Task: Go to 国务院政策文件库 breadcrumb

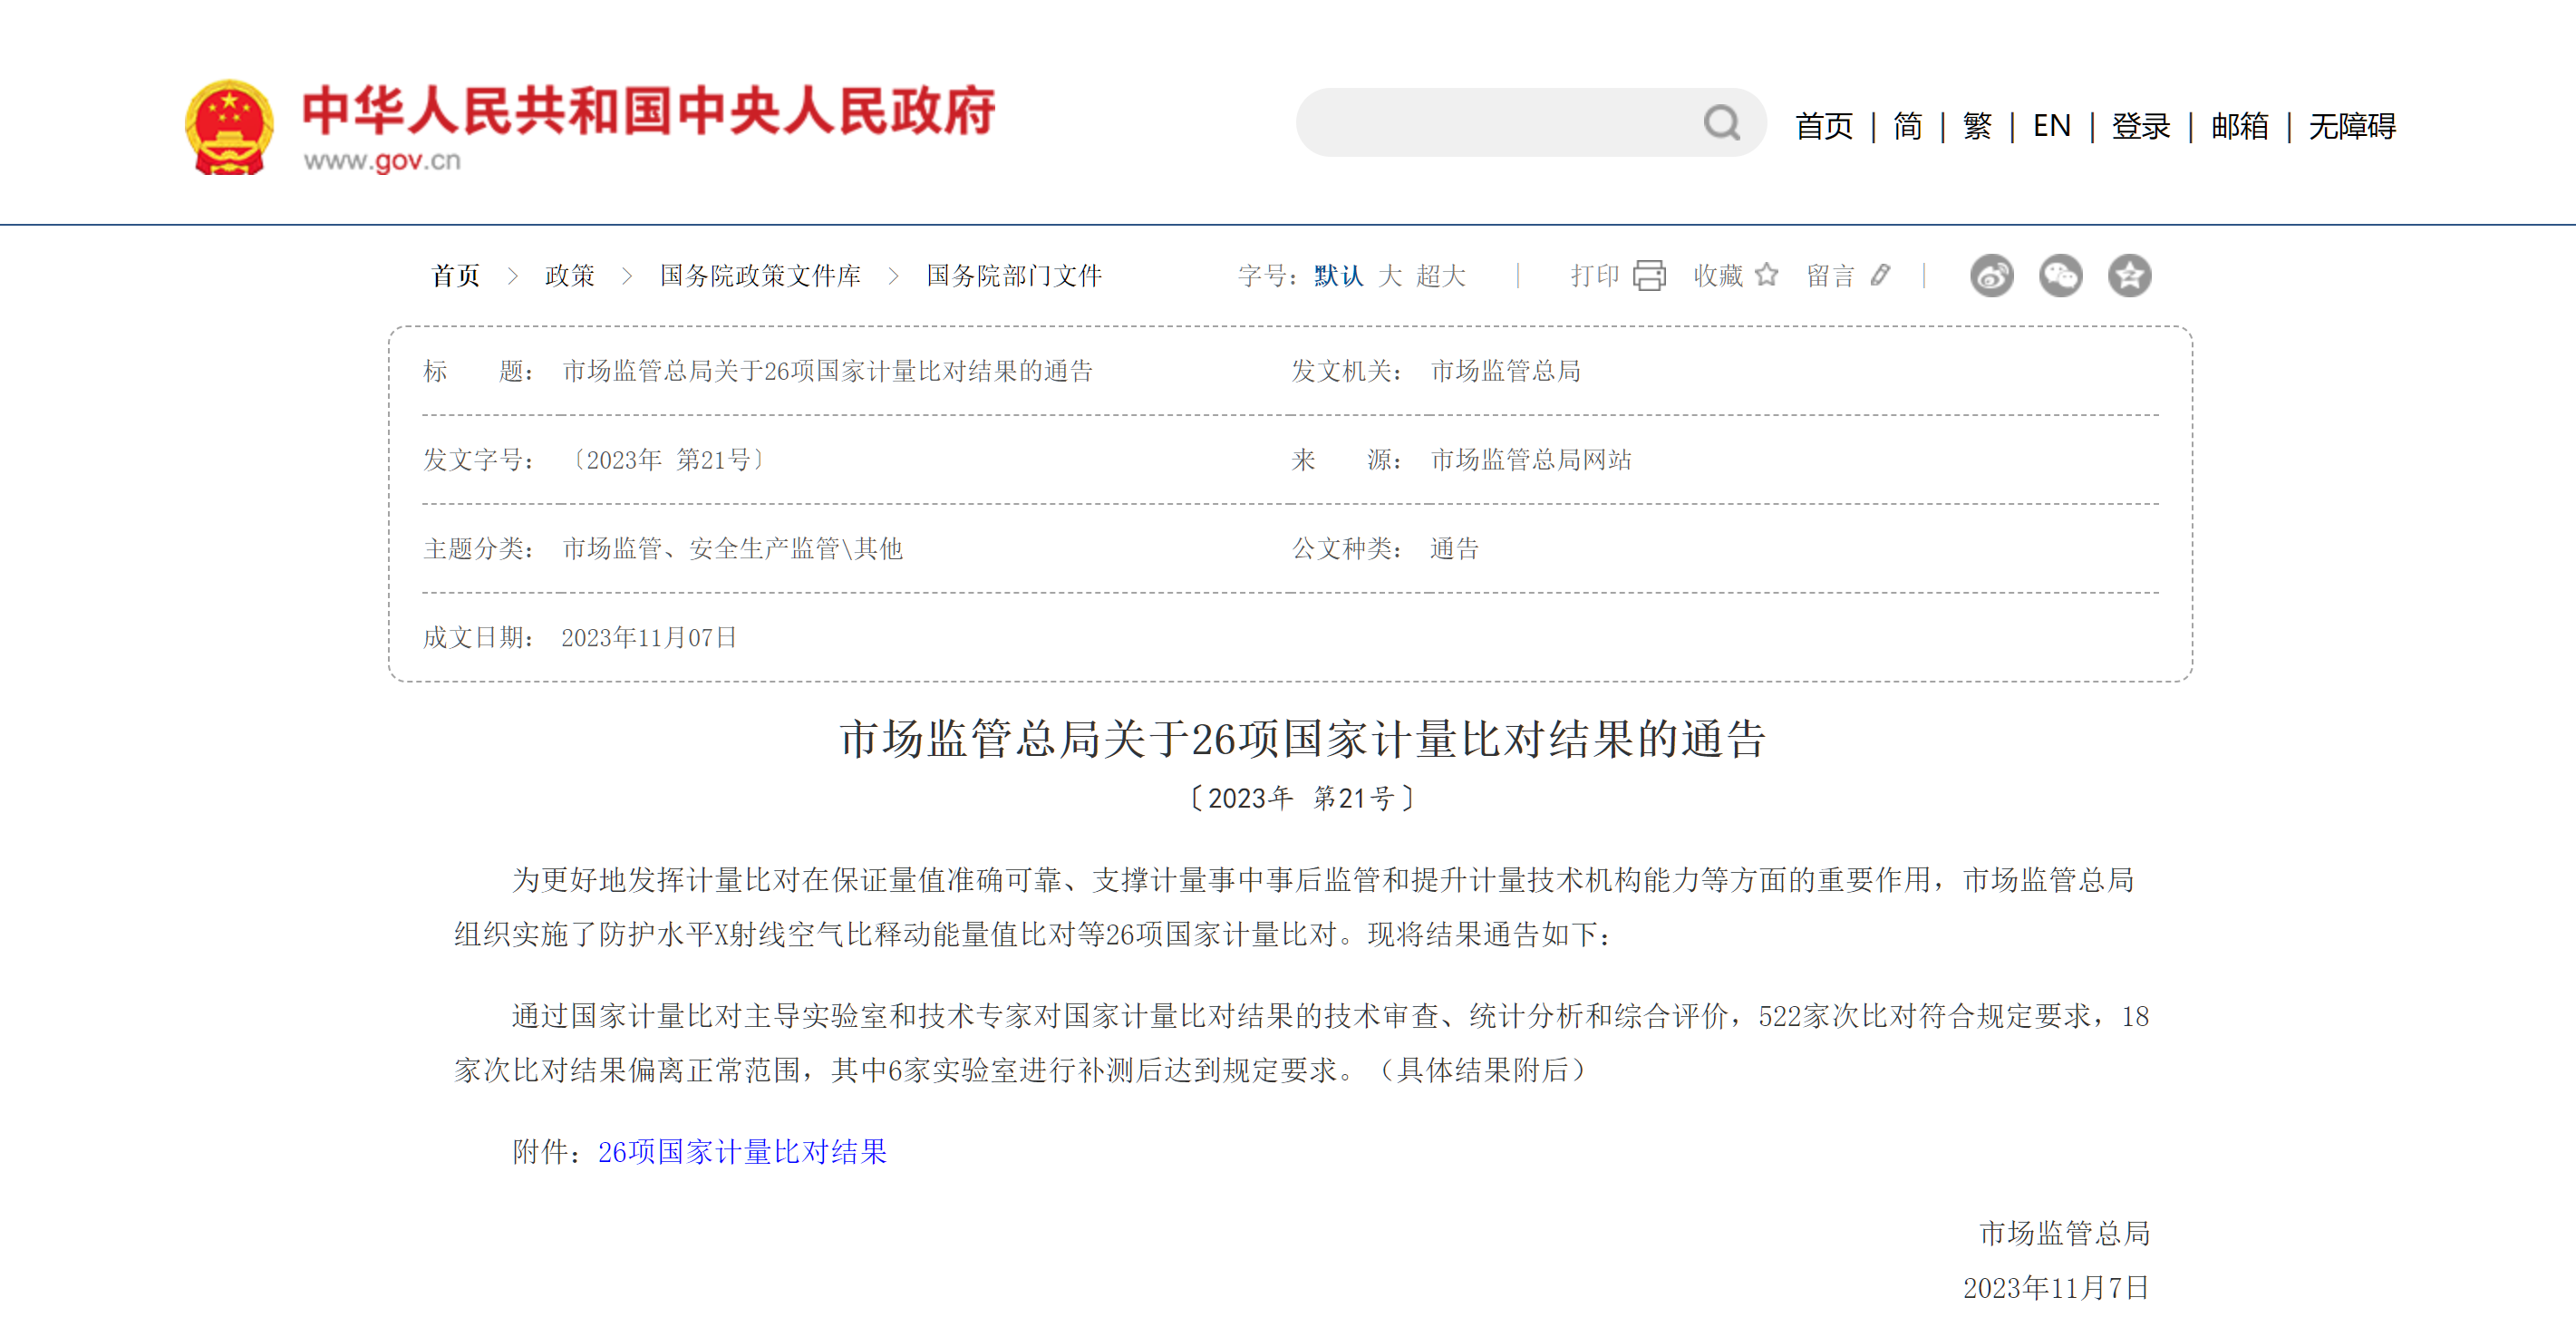Action: [x=760, y=275]
